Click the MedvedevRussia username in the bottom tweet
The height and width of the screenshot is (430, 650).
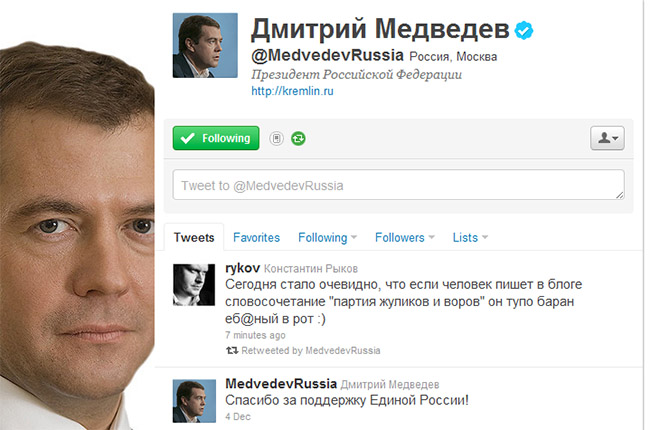click(281, 384)
